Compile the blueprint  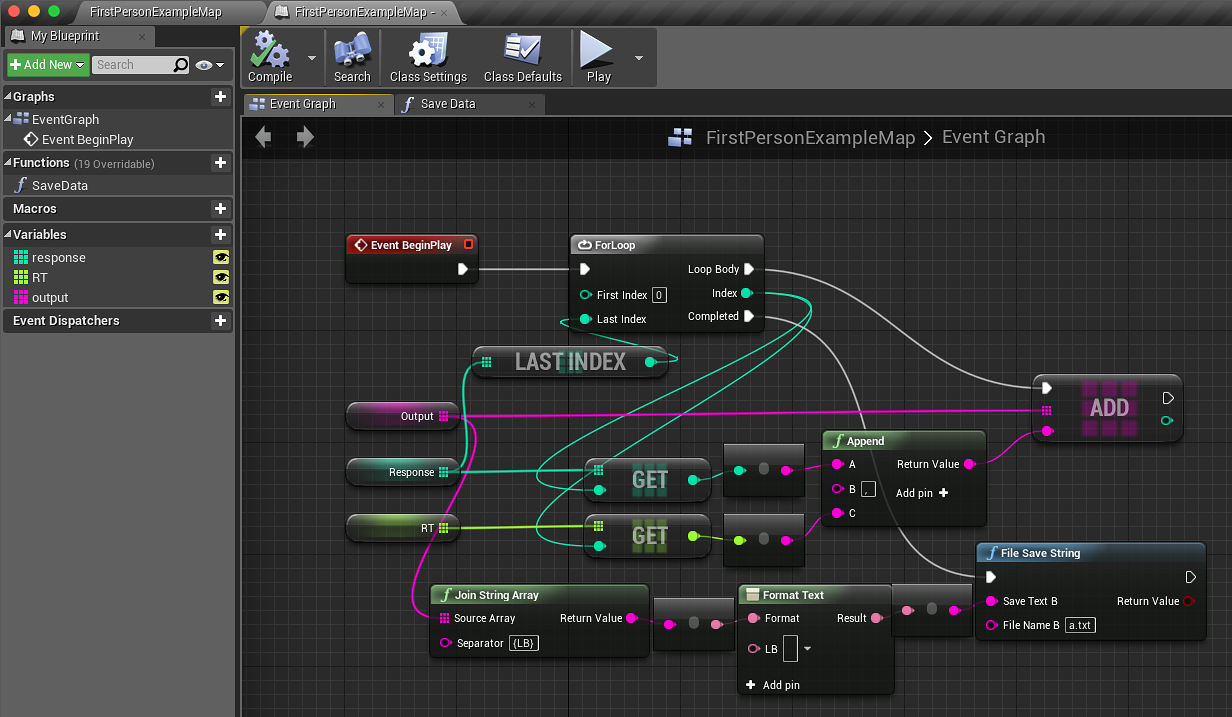tap(270, 57)
